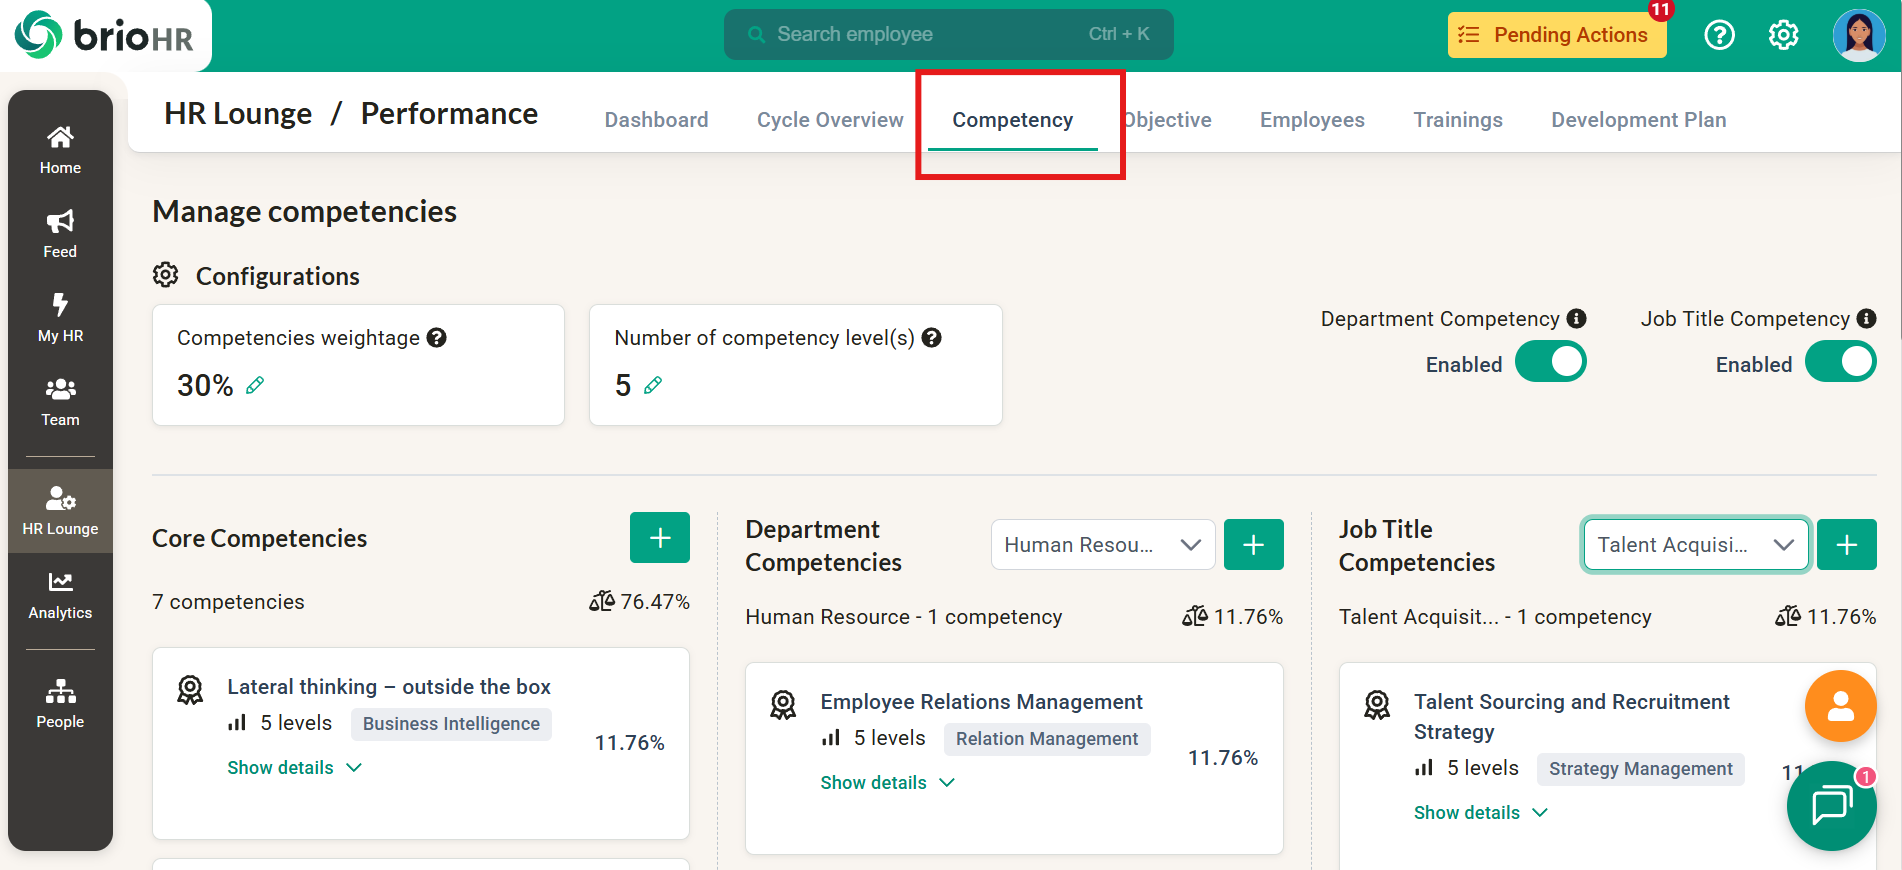Switch to the Development Plan tab
The width and height of the screenshot is (1902, 870).
tap(1638, 120)
